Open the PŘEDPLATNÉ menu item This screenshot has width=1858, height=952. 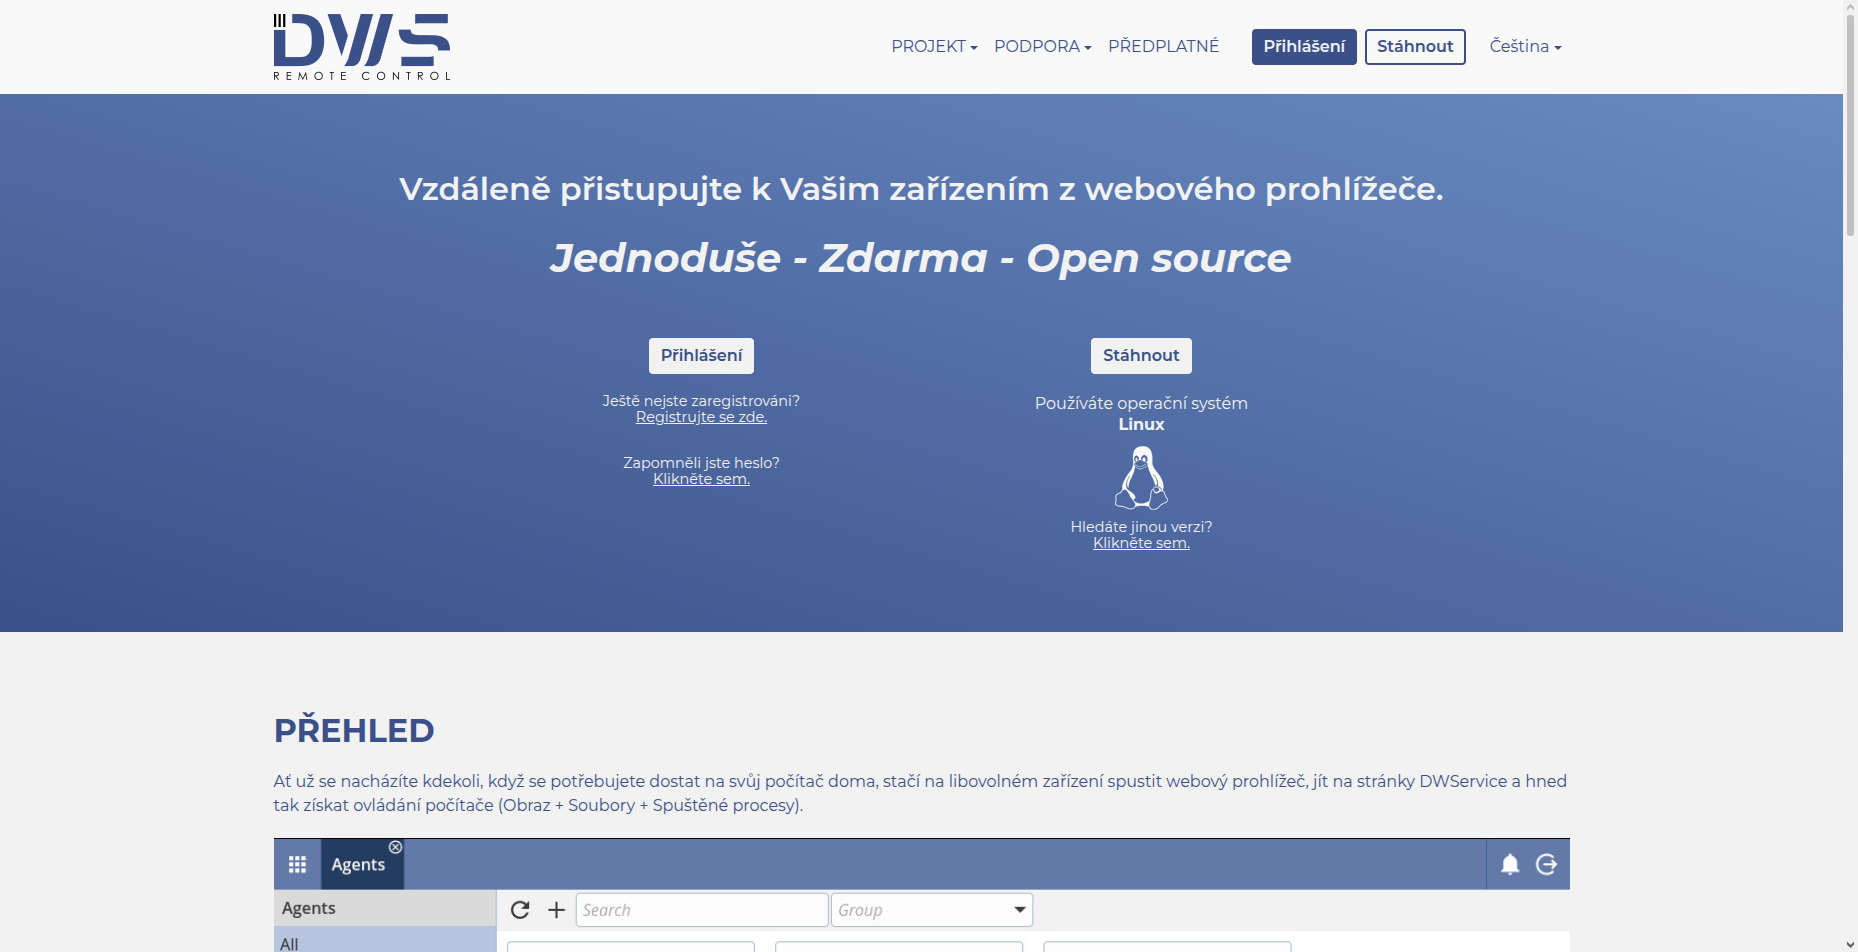tap(1163, 46)
